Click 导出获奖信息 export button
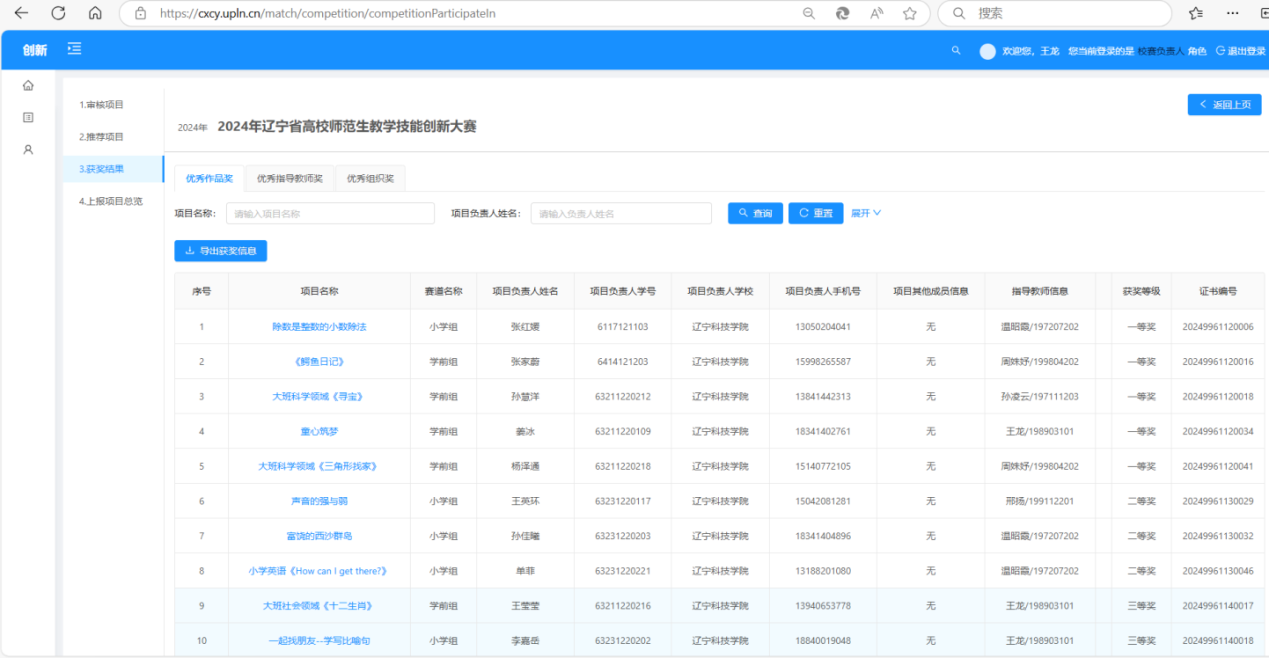The image size is (1269, 658). (x=221, y=251)
